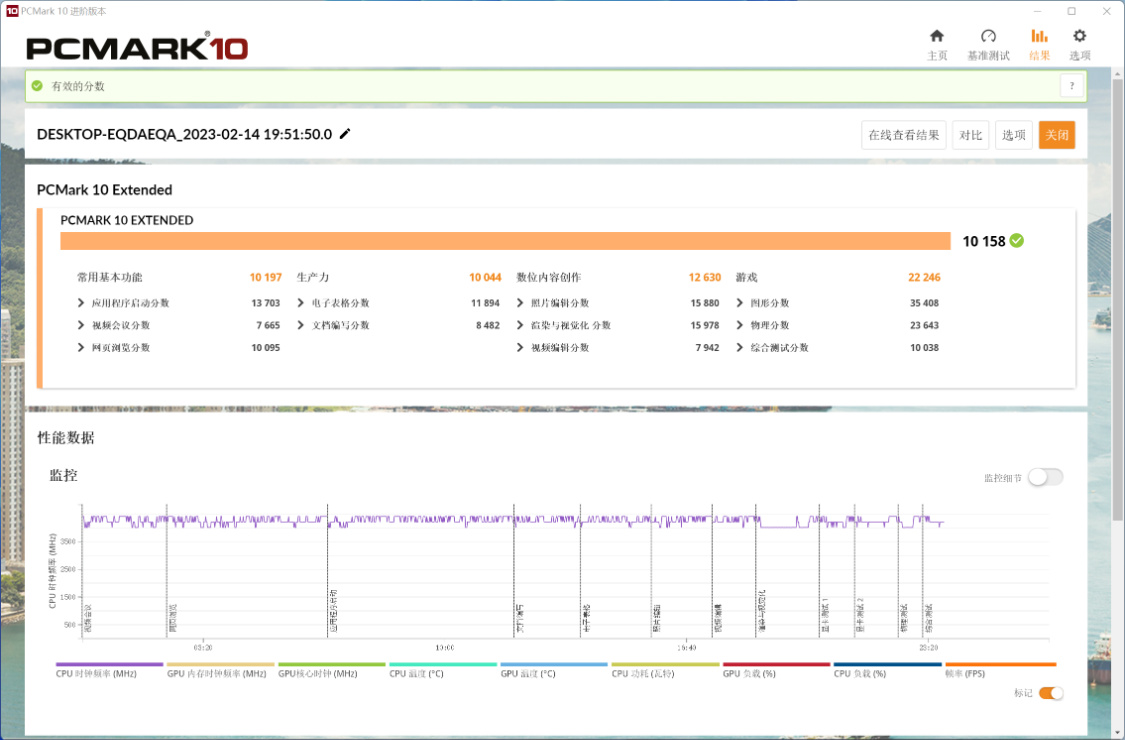Expand 电子表格分数 row

point(301,303)
